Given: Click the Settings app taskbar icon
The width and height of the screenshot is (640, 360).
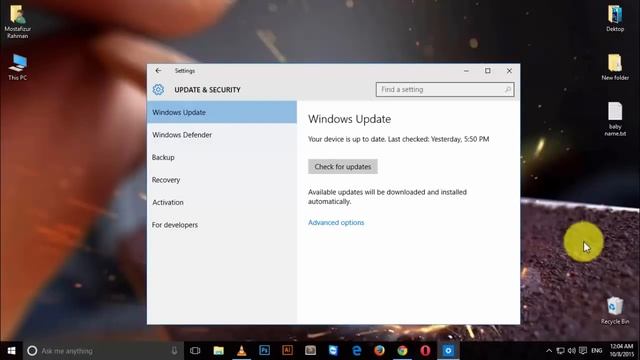Looking at the screenshot, I should [x=448, y=351].
